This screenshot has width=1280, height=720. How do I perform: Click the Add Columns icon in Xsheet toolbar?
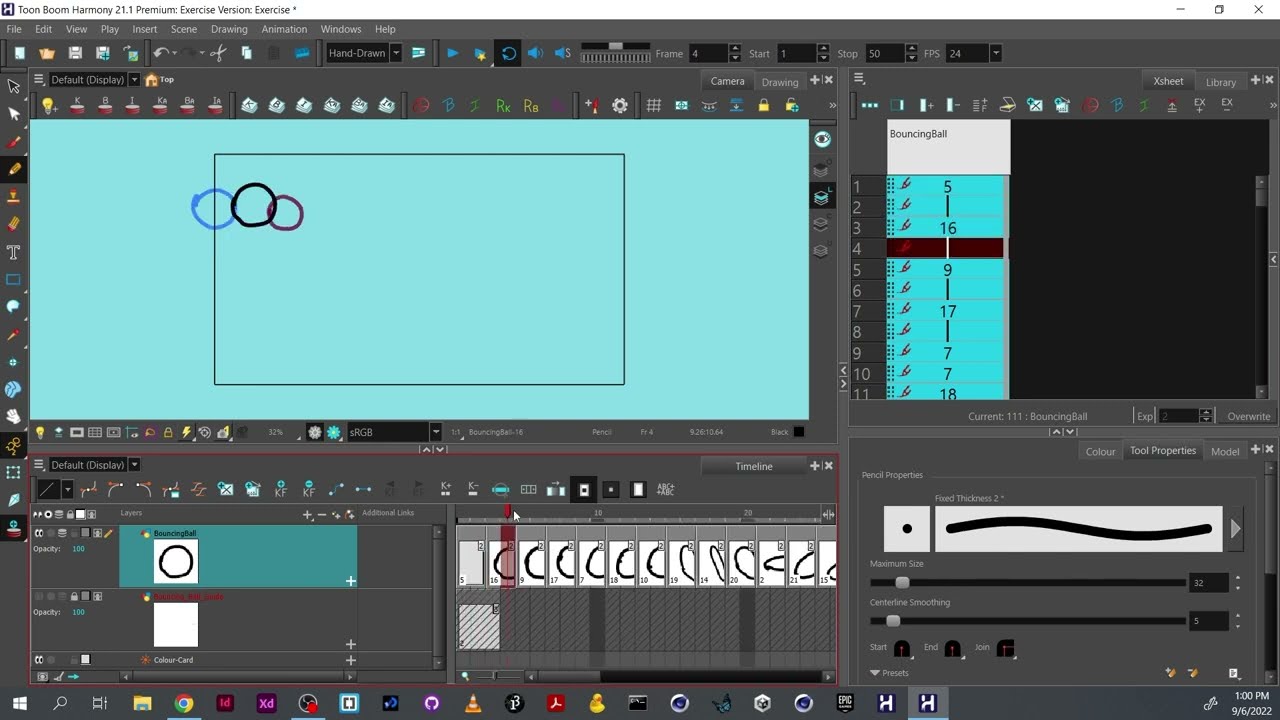click(925, 105)
